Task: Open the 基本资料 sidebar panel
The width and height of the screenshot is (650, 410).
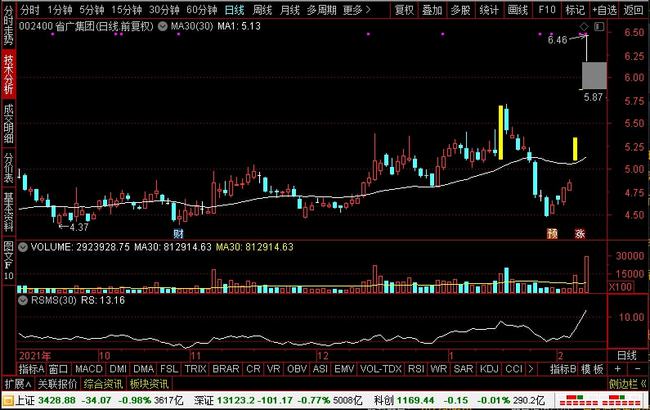Action: coord(8,205)
